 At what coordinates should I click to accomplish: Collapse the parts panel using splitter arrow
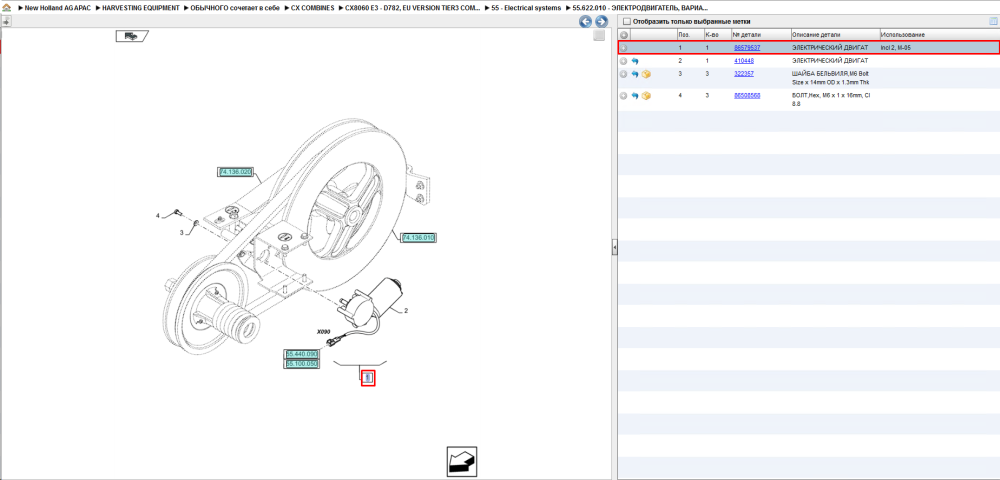tap(615, 247)
